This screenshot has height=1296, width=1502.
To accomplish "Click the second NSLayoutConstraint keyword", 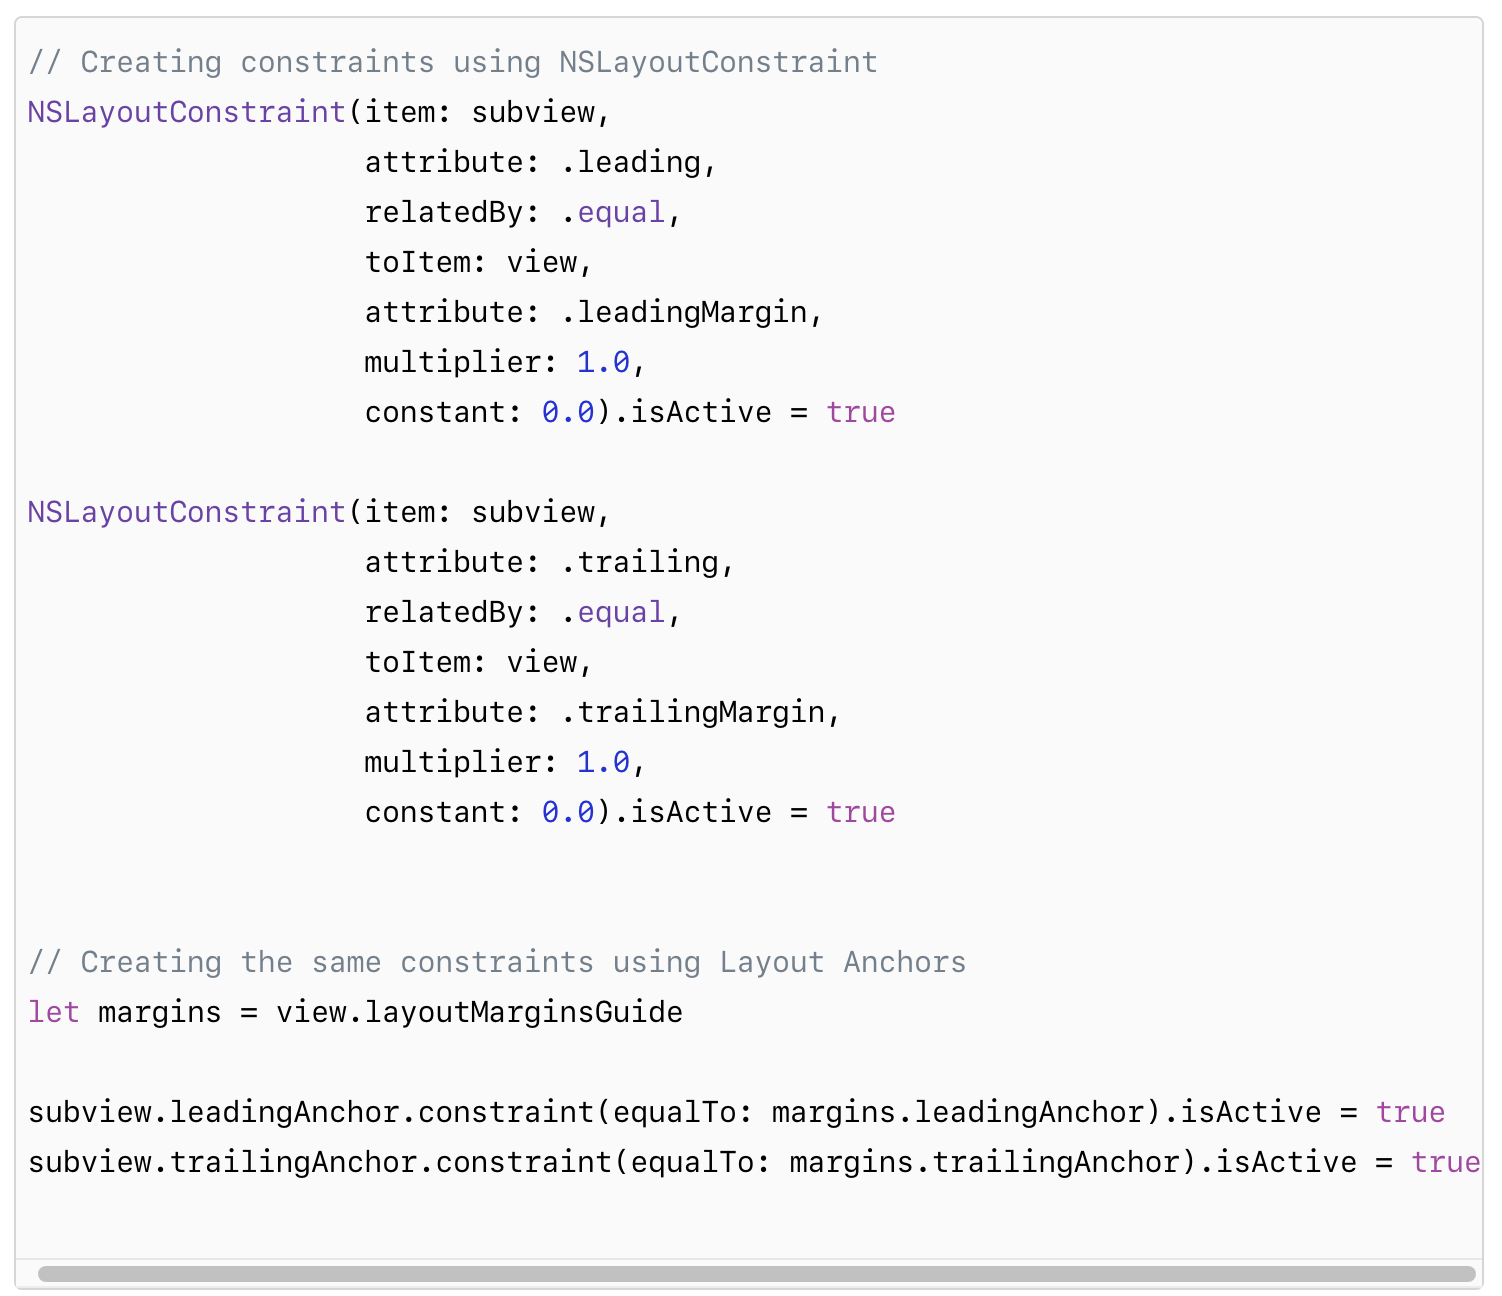I will click(x=187, y=512).
